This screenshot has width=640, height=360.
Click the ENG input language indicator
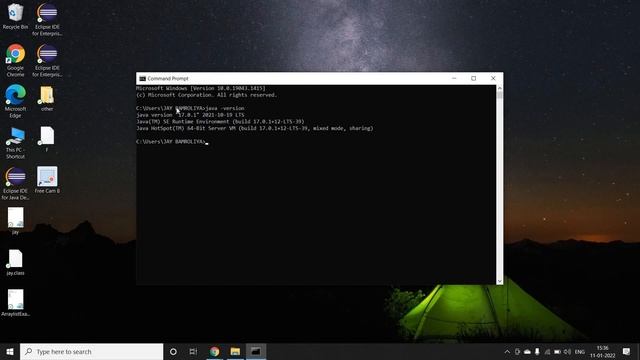[580, 352]
